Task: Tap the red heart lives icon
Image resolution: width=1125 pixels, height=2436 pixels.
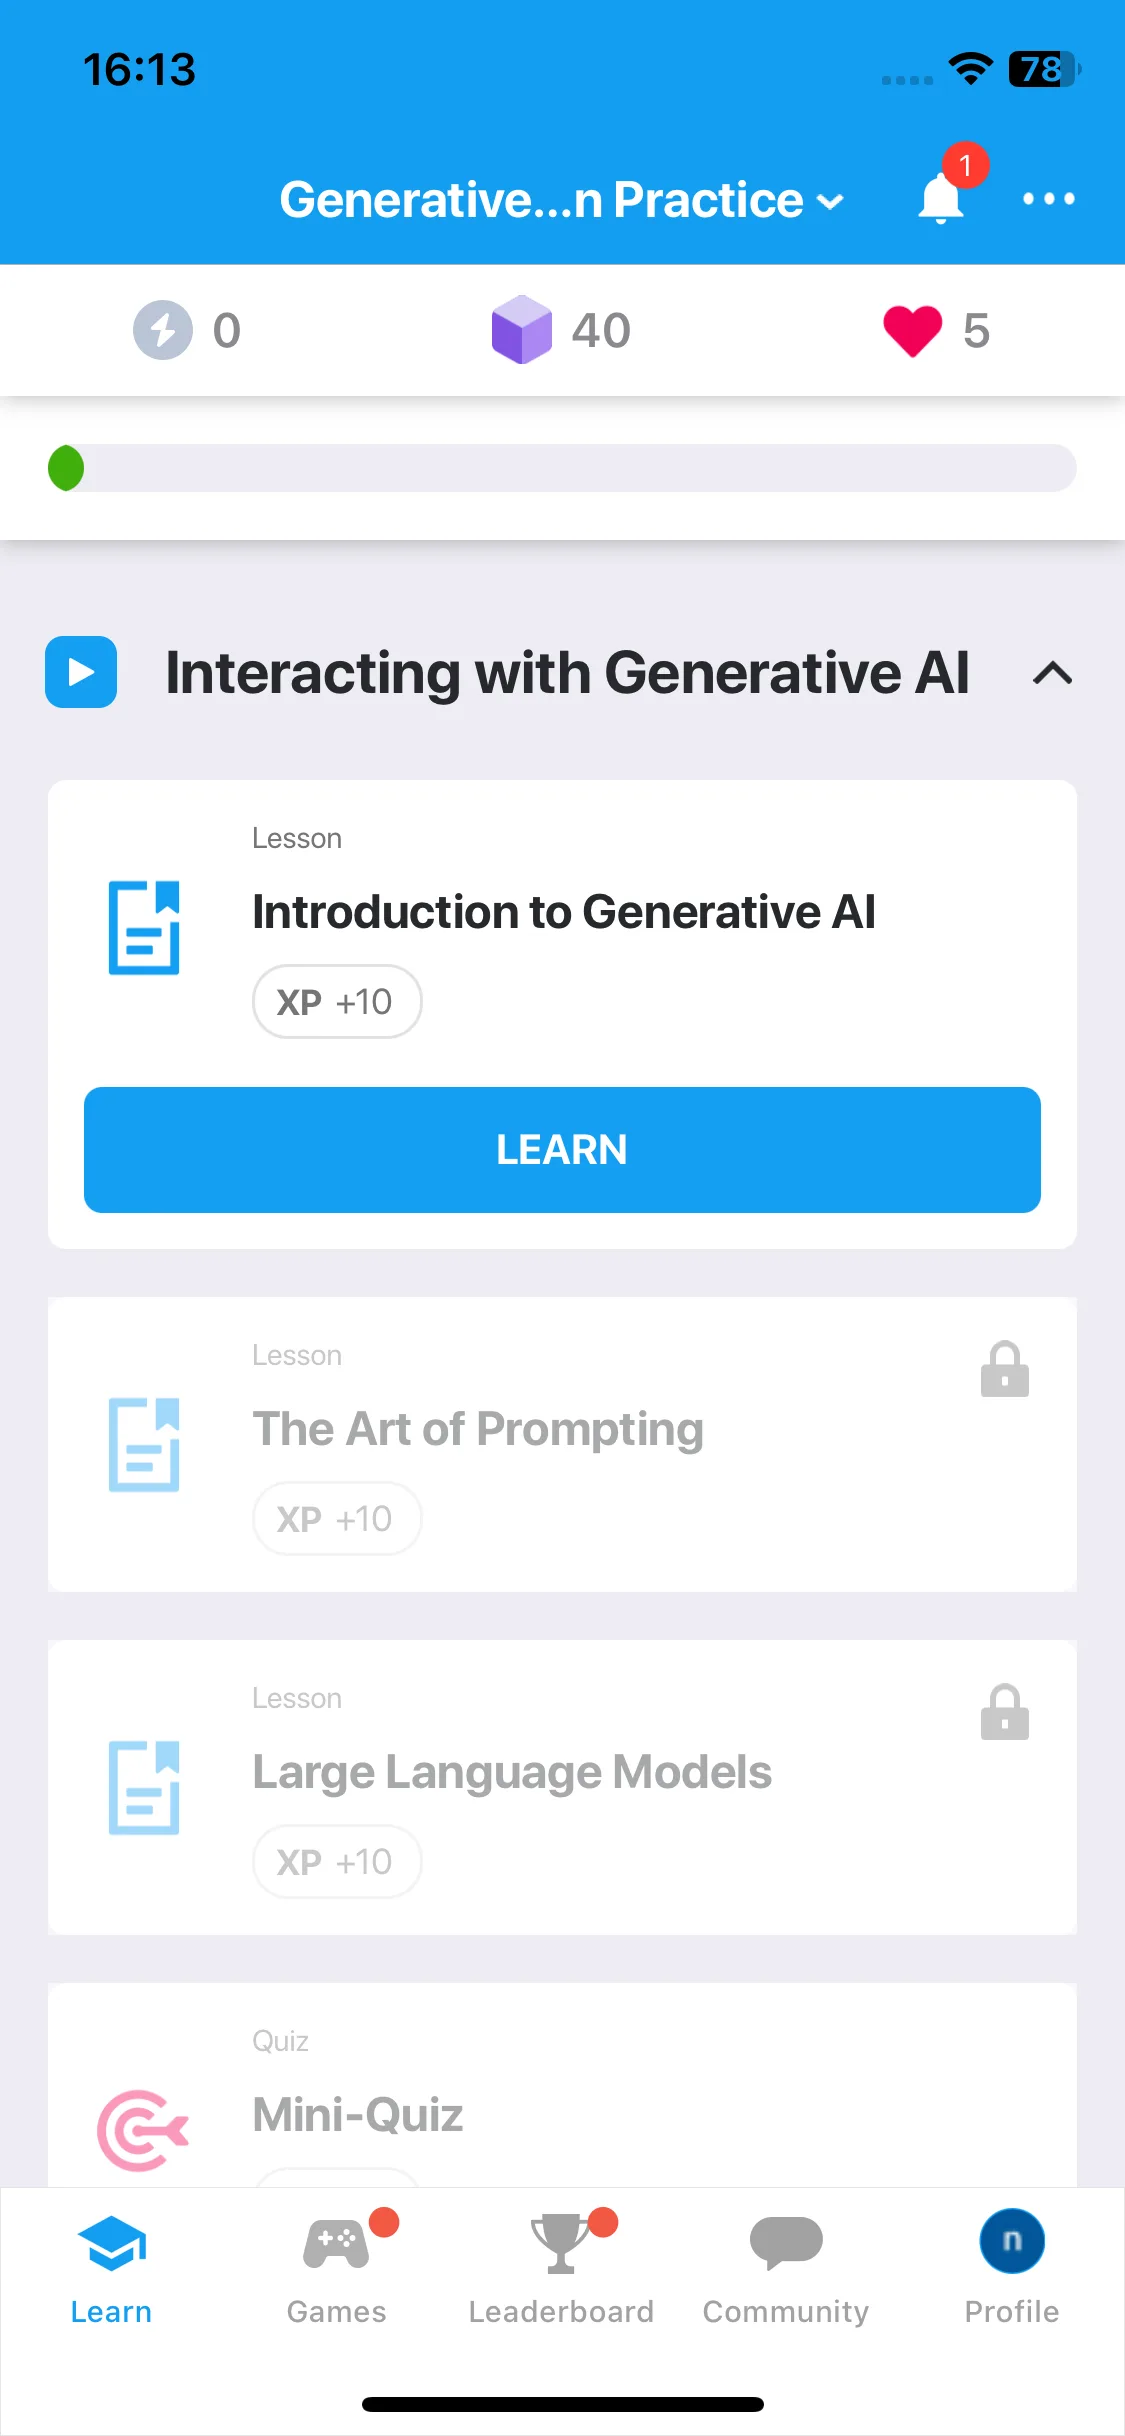Action: pos(912,331)
